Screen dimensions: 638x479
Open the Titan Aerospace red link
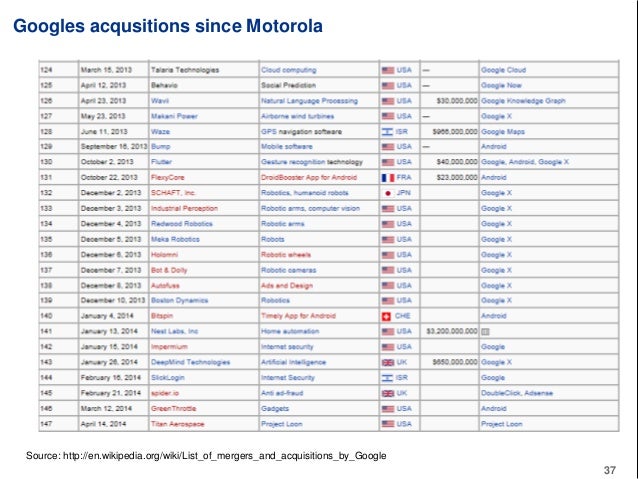tap(177, 424)
